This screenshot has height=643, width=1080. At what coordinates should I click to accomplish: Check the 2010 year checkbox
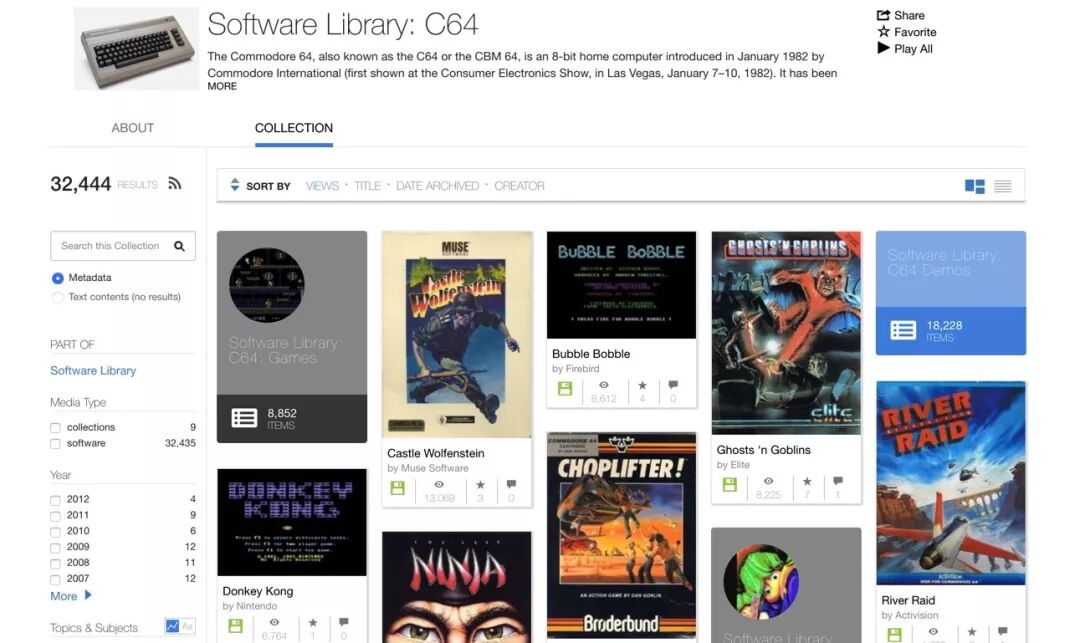[x=55, y=531]
